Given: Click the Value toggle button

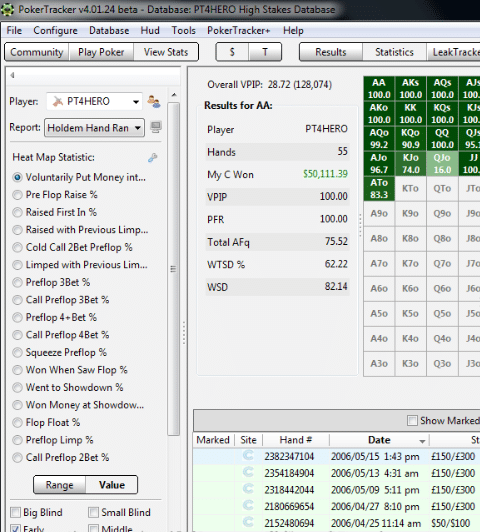Looking at the screenshot, I should [112, 485].
